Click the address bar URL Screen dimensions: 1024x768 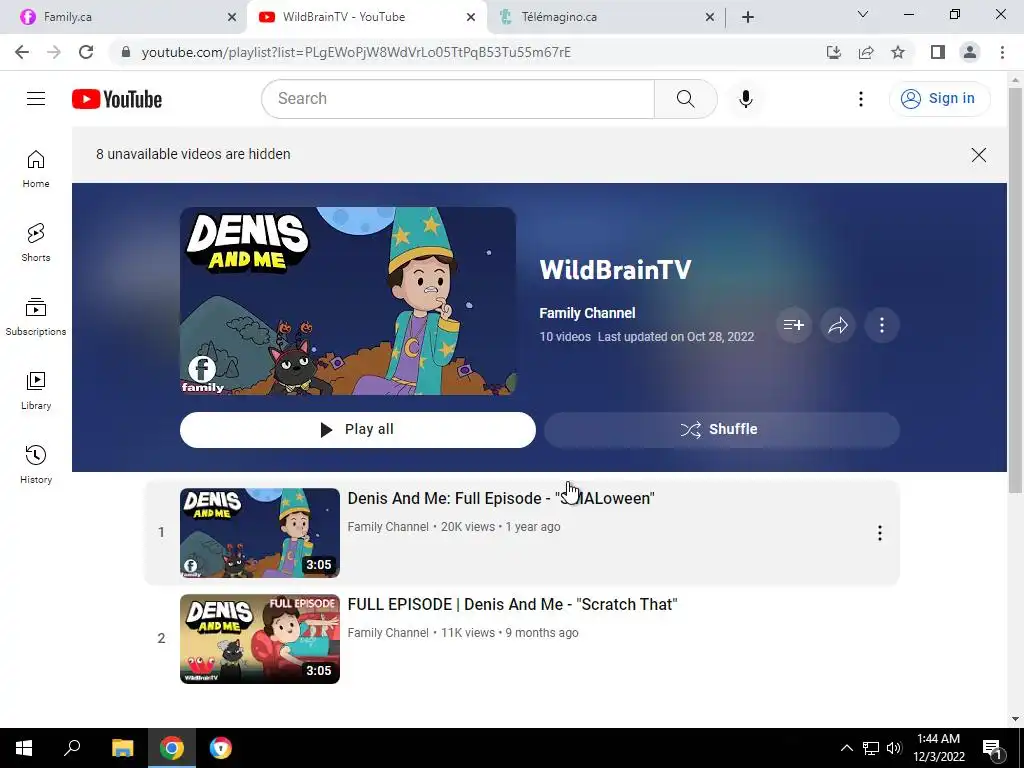(x=356, y=52)
